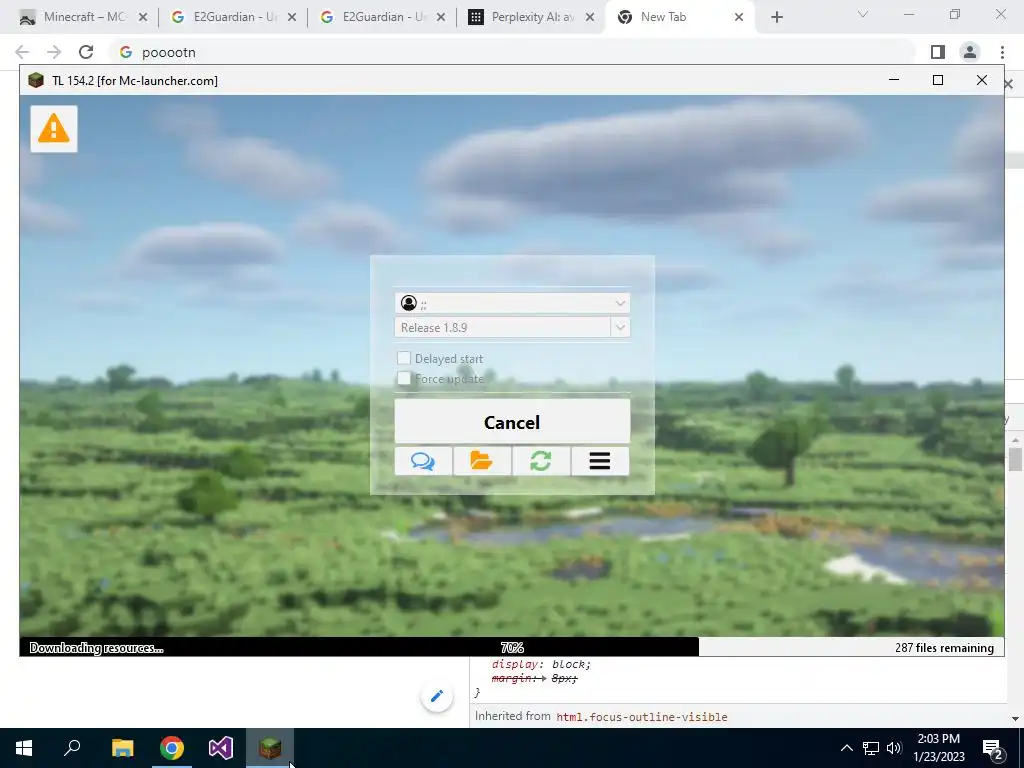Image resolution: width=1024 pixels, height=768 pixels.
Task: Close the New Tab tab
Action: pyautogui.click(x=739, y=17)
